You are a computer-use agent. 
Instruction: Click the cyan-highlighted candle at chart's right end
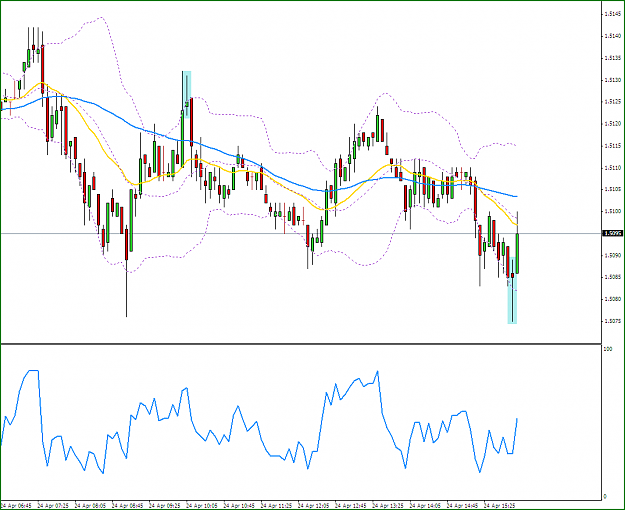point(512,290)
